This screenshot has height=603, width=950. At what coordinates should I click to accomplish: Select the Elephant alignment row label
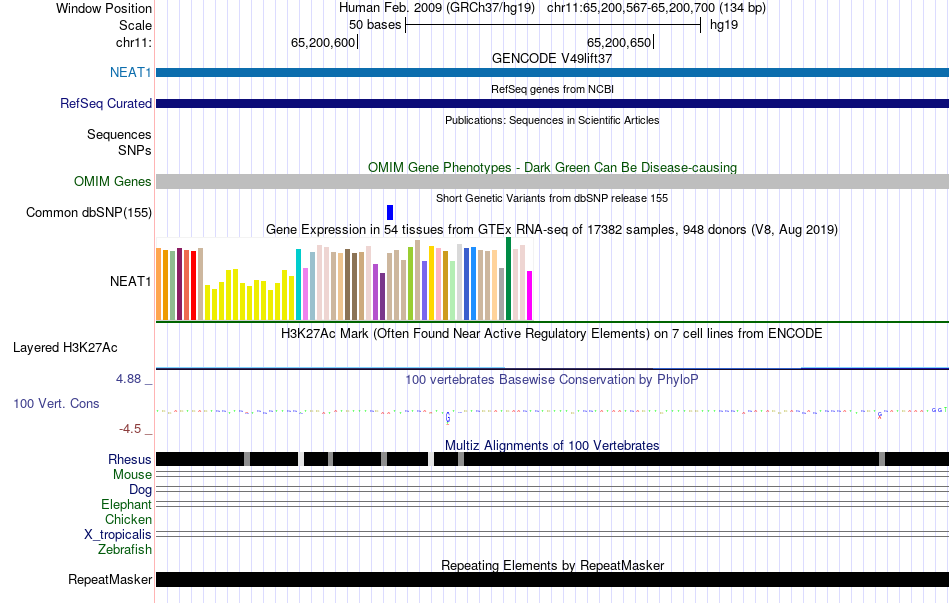point(126,505)
